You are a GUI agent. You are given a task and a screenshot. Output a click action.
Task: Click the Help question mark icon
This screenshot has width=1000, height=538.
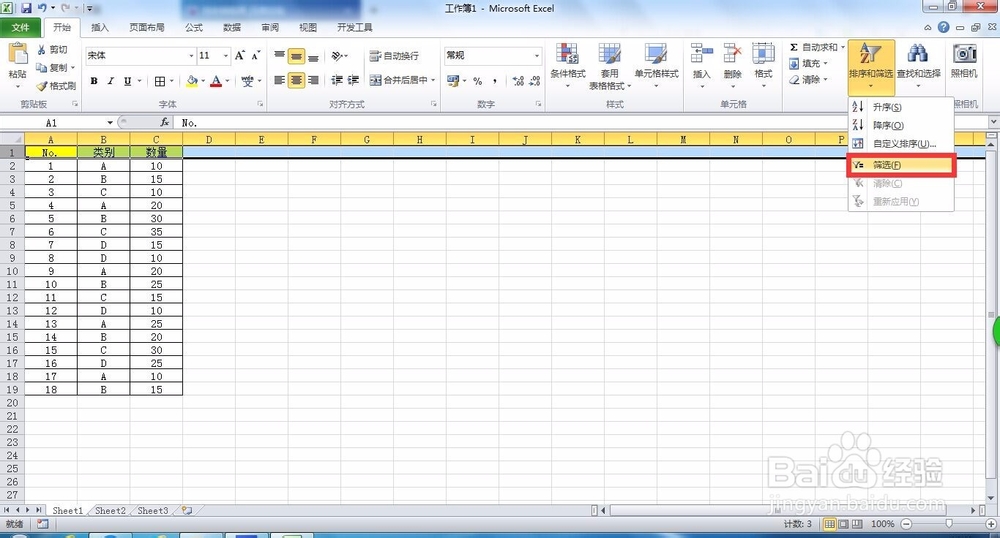943,27
